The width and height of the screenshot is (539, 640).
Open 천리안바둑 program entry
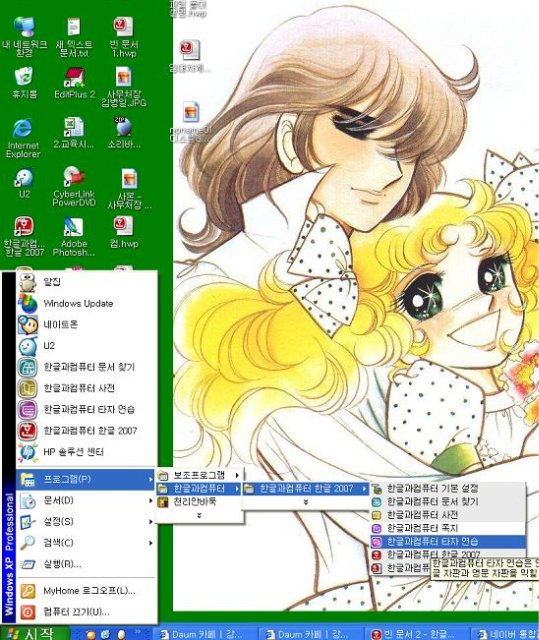pyautogui.click(x=200, y=502)
